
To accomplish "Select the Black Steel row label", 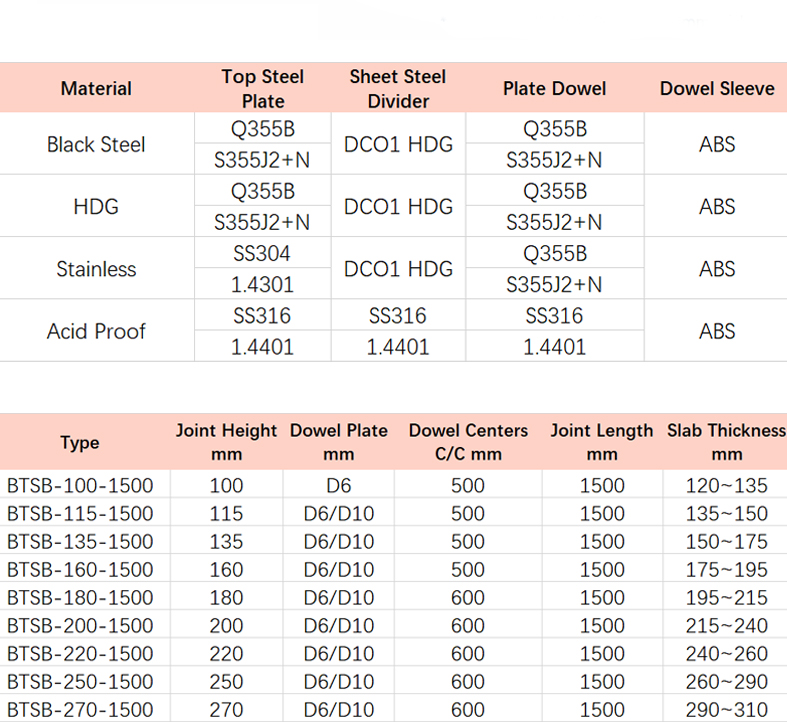I will (96, 145).
